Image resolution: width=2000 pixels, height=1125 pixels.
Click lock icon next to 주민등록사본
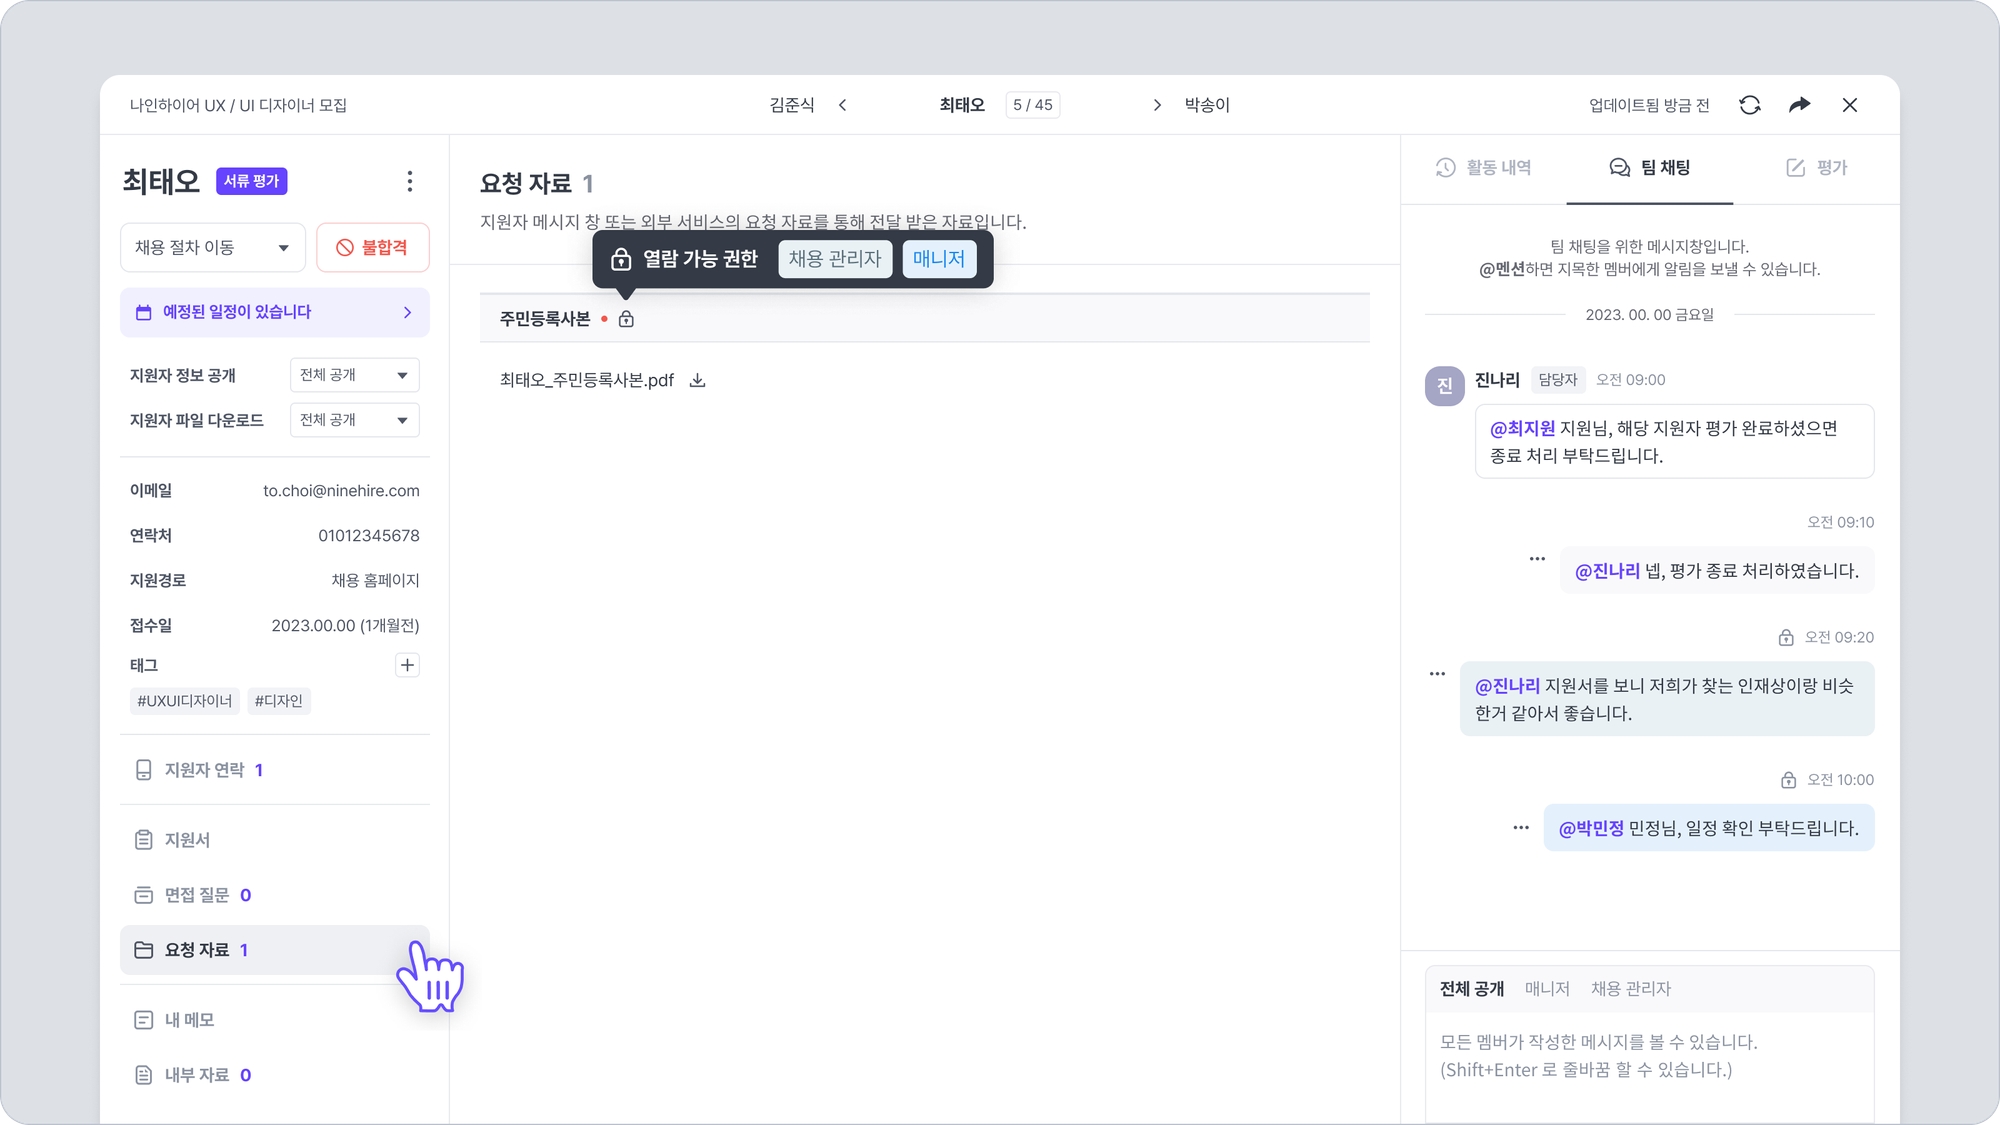(626, 319)
